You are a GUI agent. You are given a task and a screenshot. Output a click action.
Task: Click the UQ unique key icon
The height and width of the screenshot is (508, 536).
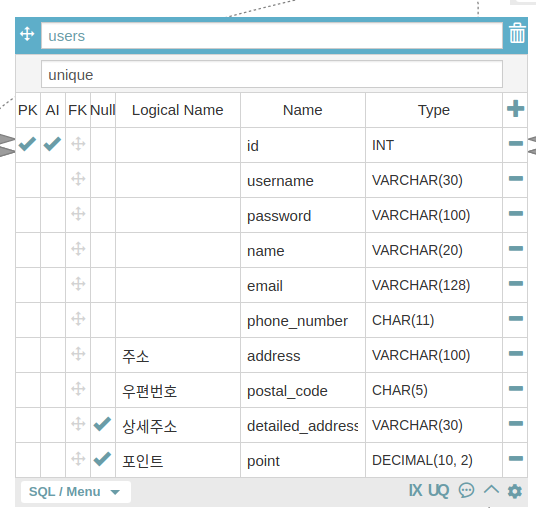(x=439, y=491)
